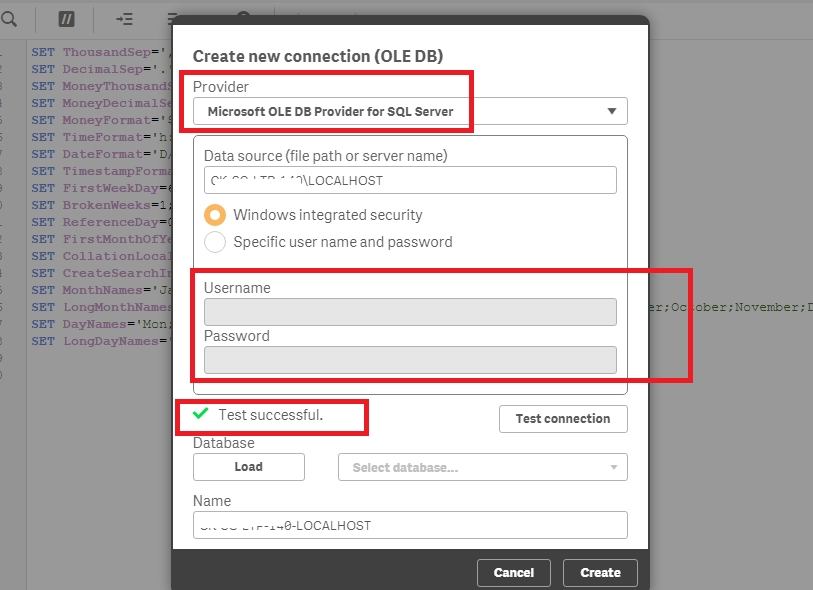Cancel the new connection dialog
Screen dimensions: 813x590
point(513,573)
